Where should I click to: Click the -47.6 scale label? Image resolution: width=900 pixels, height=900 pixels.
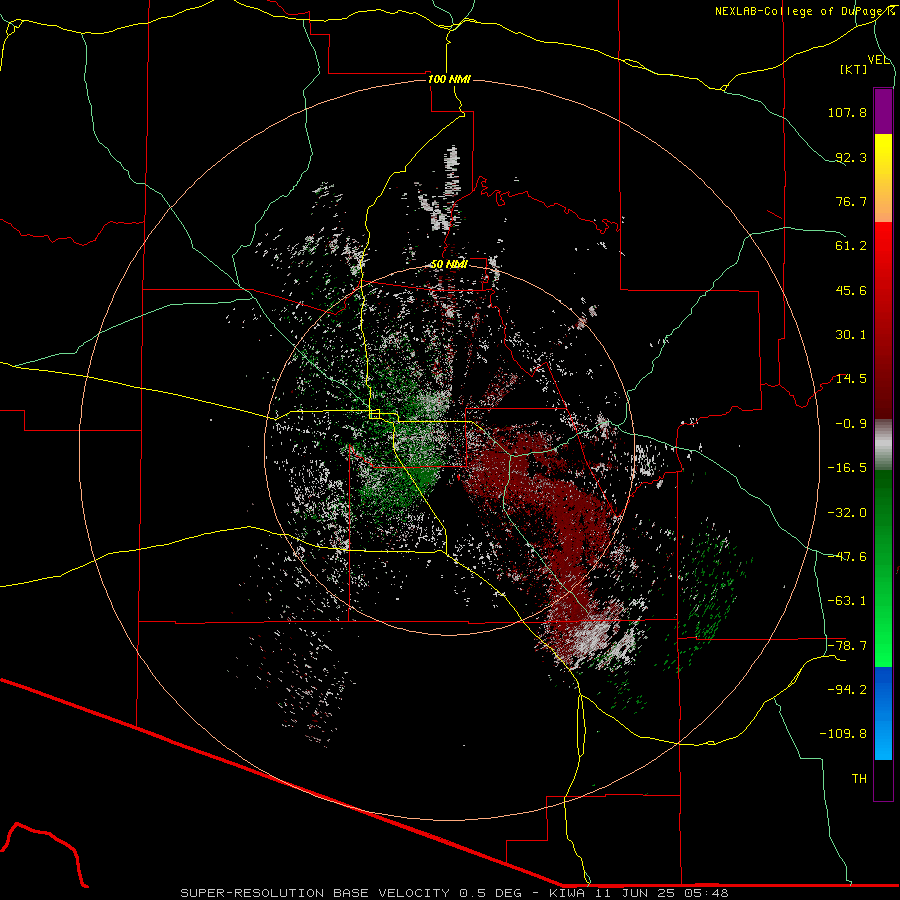[847, 557]
